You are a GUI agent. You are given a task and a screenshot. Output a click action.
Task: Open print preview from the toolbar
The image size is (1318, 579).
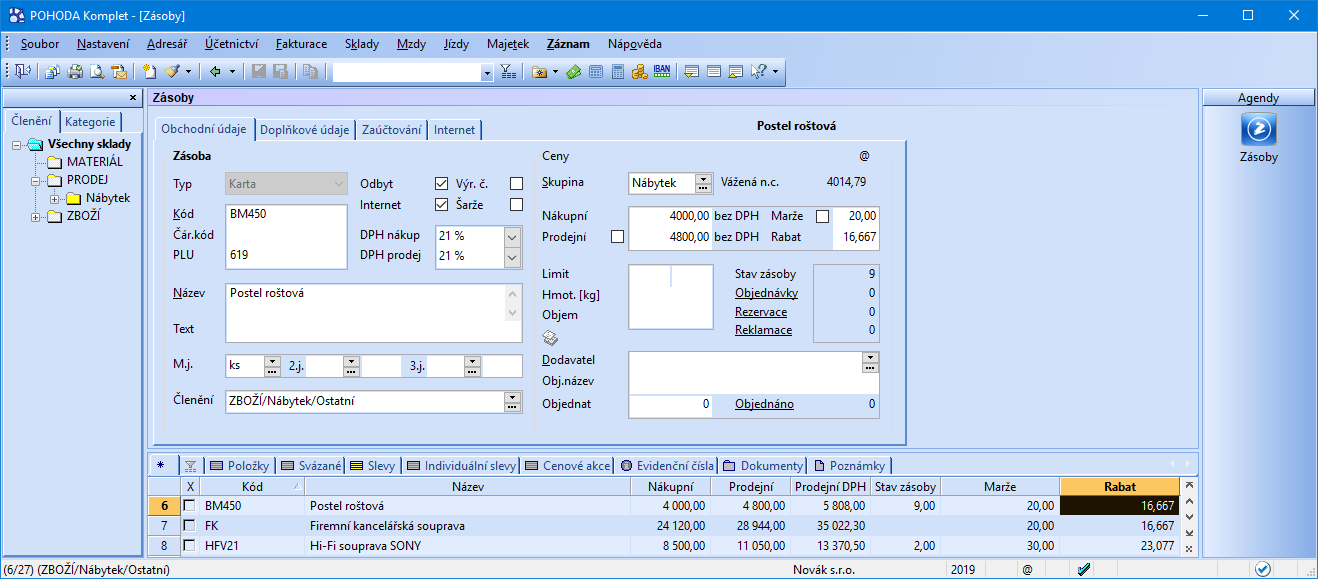coord(97,72)
